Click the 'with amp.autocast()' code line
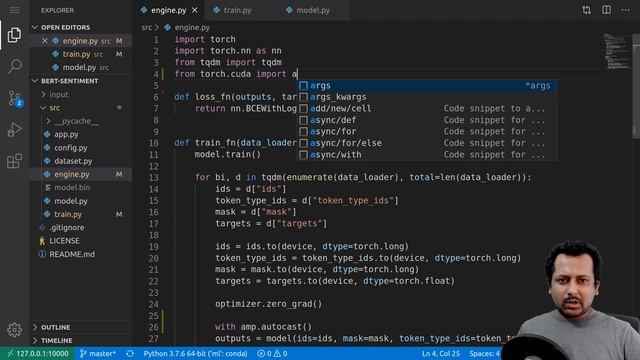 [263, 327]
